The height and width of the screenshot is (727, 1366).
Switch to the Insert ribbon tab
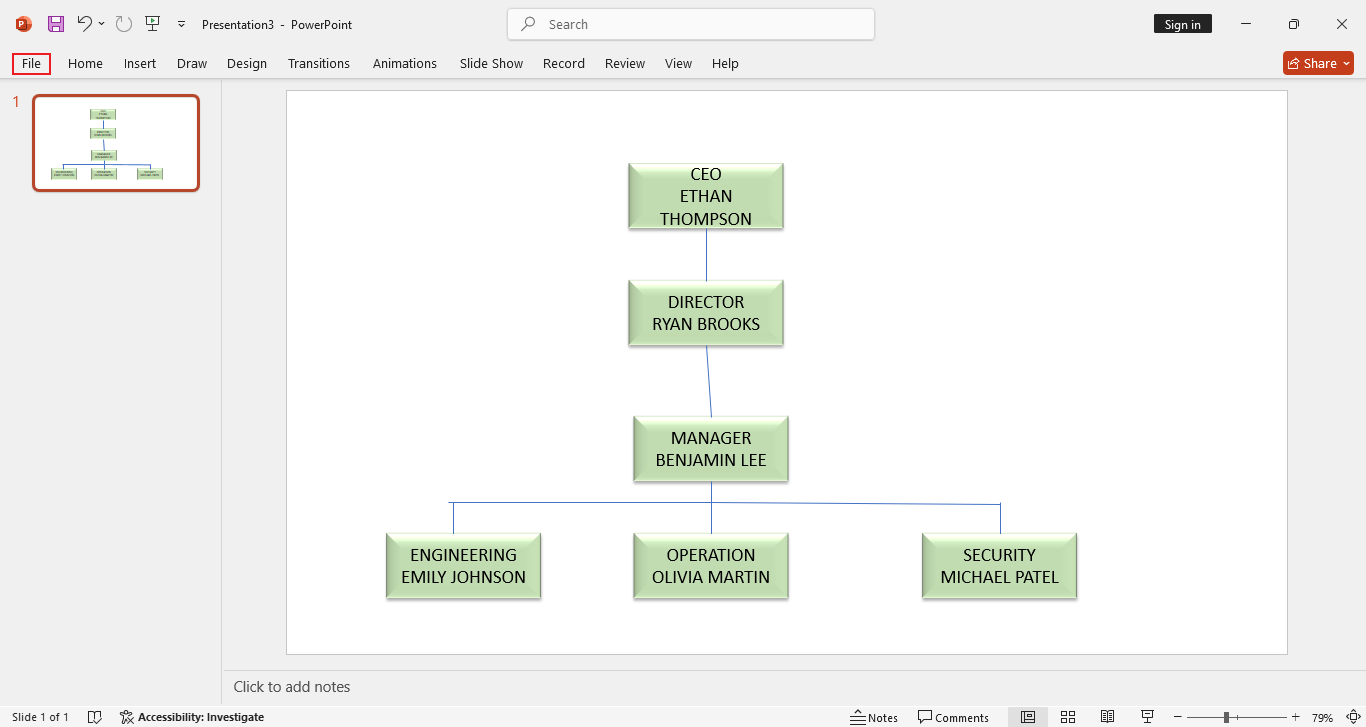140,63
